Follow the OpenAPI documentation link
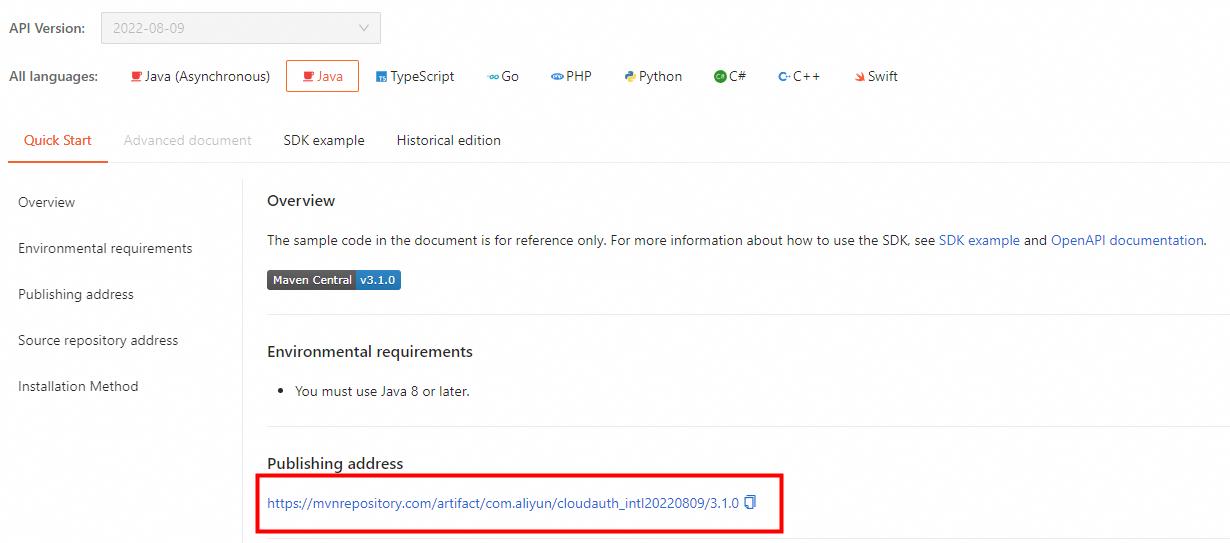Viewport: 1230px width, 543px height. (x=1127, y=240)
